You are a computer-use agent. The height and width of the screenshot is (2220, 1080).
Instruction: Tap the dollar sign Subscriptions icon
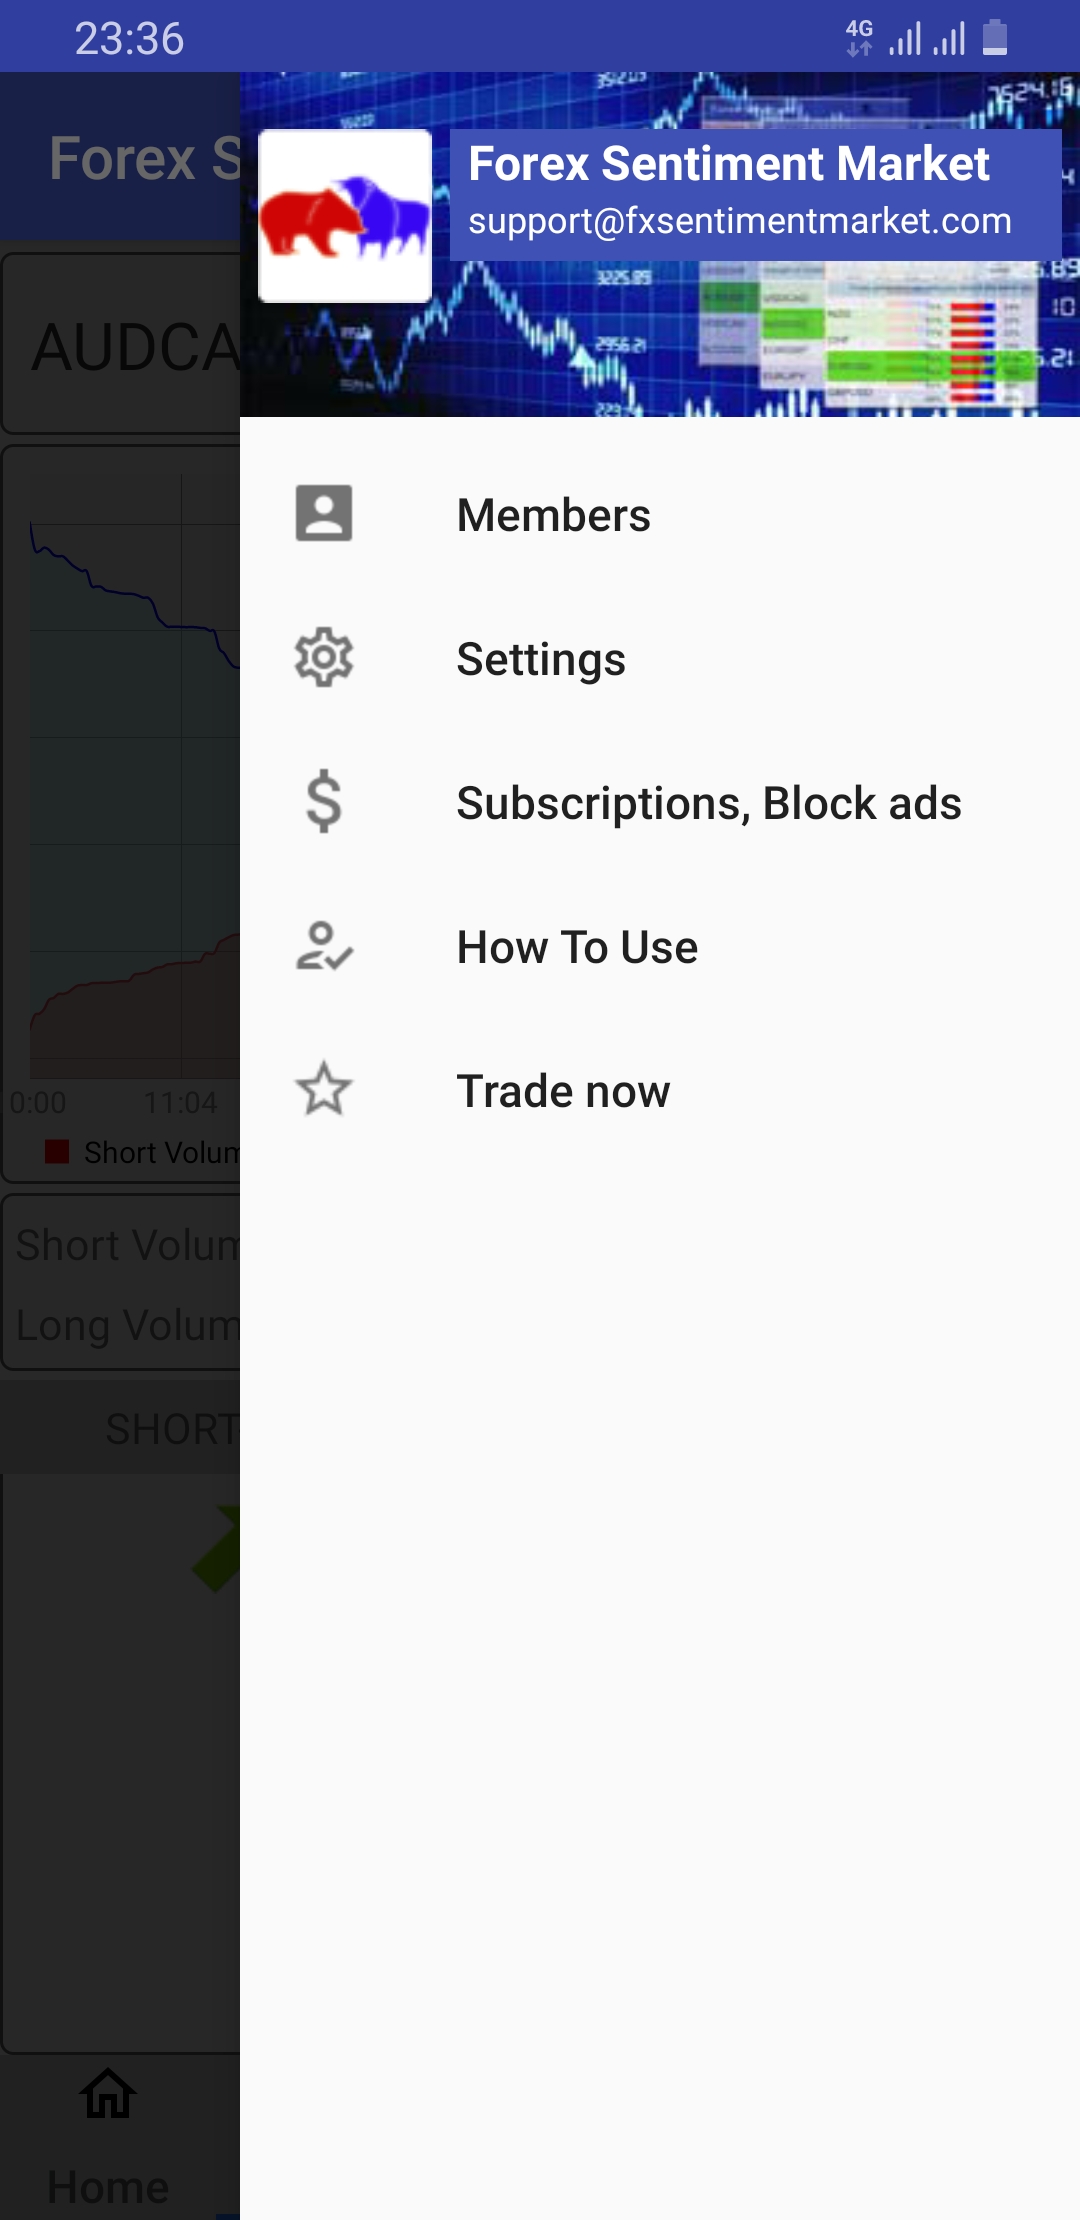click(324, 802)
